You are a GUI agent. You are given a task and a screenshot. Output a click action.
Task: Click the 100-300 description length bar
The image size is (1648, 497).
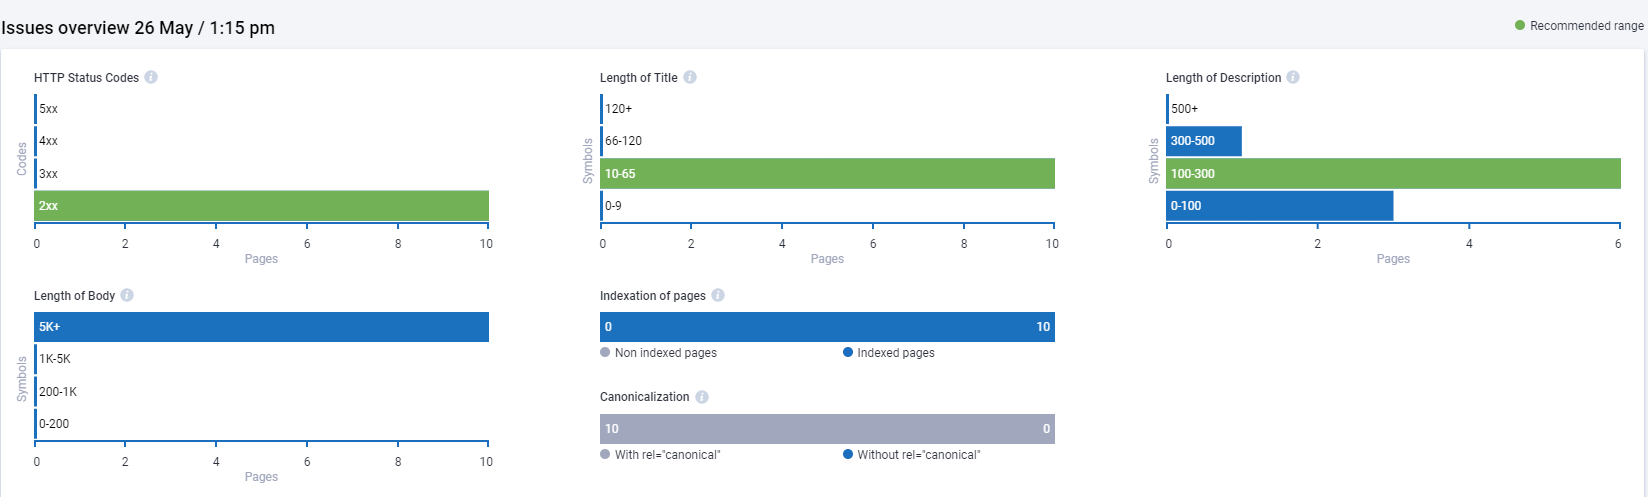tap(1394, 174)
